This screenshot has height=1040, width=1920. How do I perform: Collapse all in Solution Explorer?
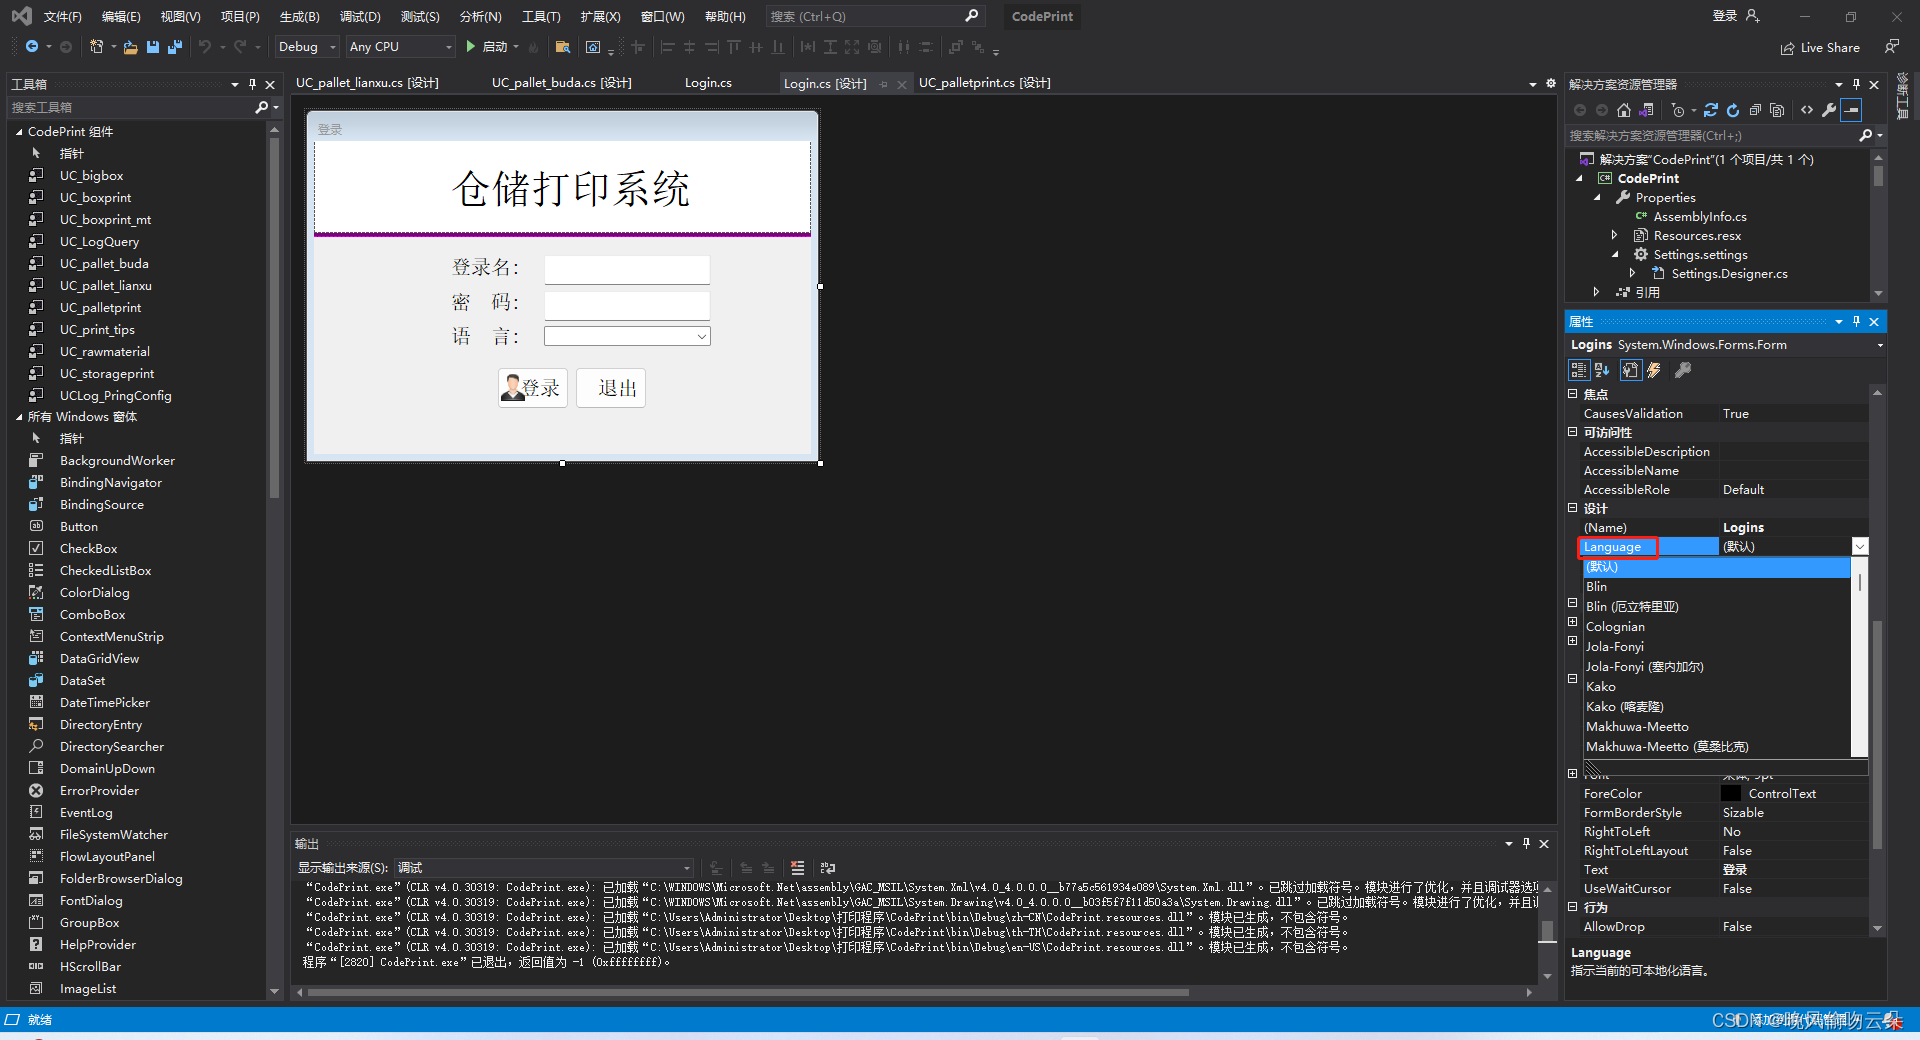[1755, 110]
